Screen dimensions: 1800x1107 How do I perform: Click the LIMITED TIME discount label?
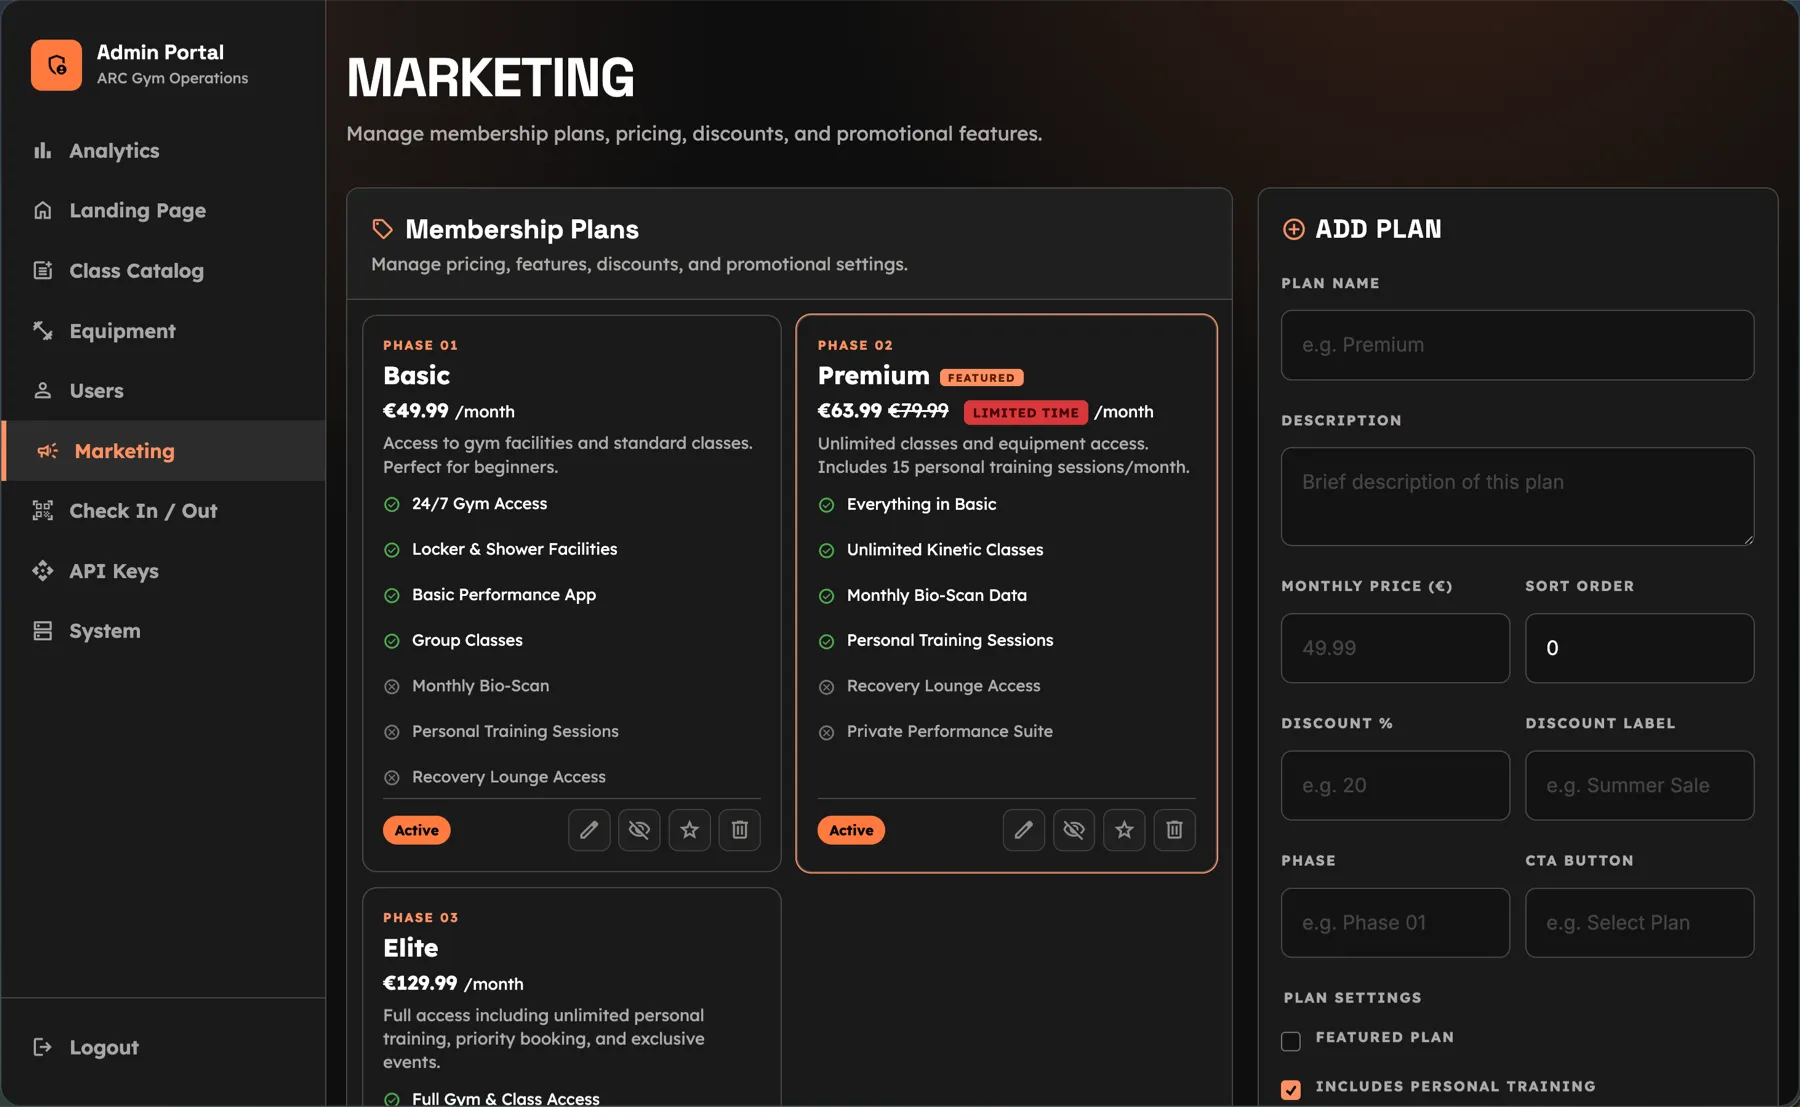point(1025,412)
